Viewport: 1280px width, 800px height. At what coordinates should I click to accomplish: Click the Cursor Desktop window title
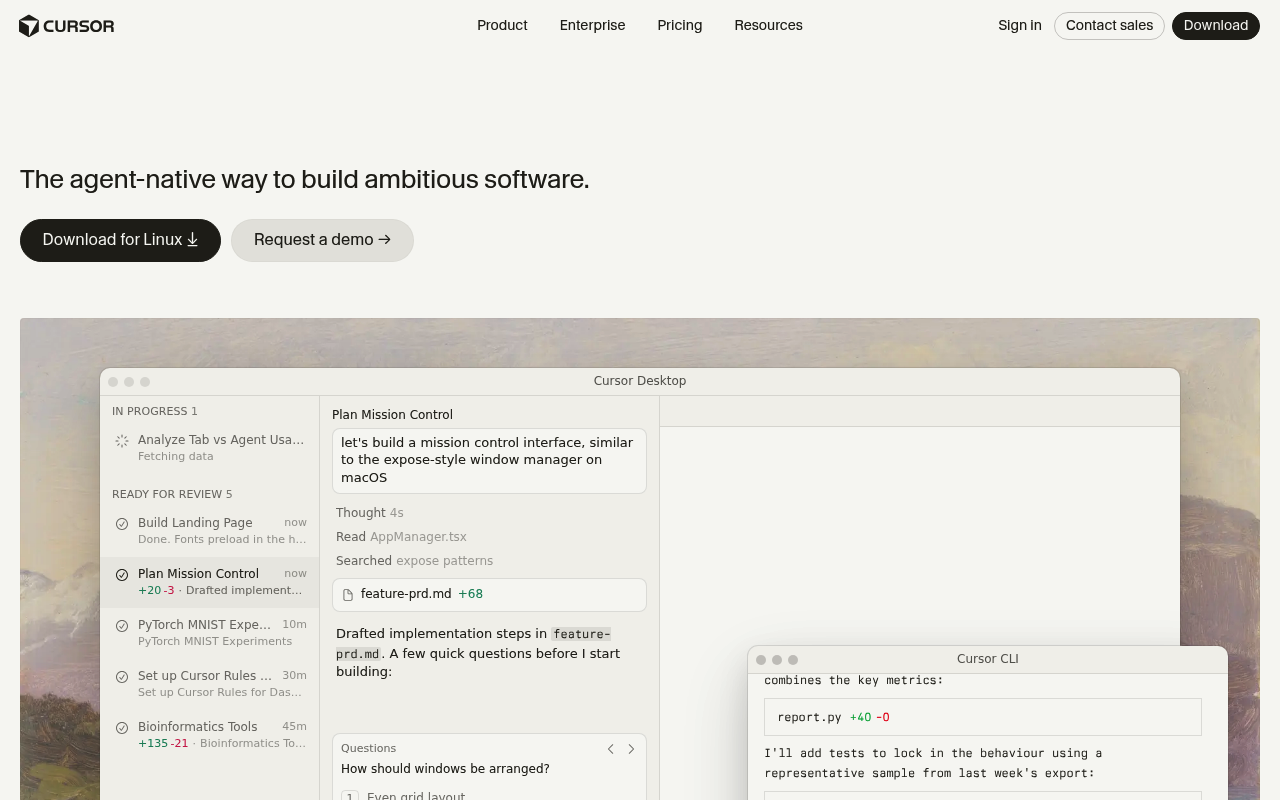coord(640,381)
